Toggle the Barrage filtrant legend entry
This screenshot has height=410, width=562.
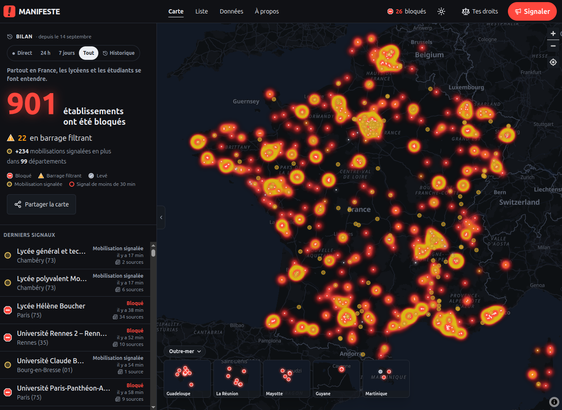[x=60, y=176]
